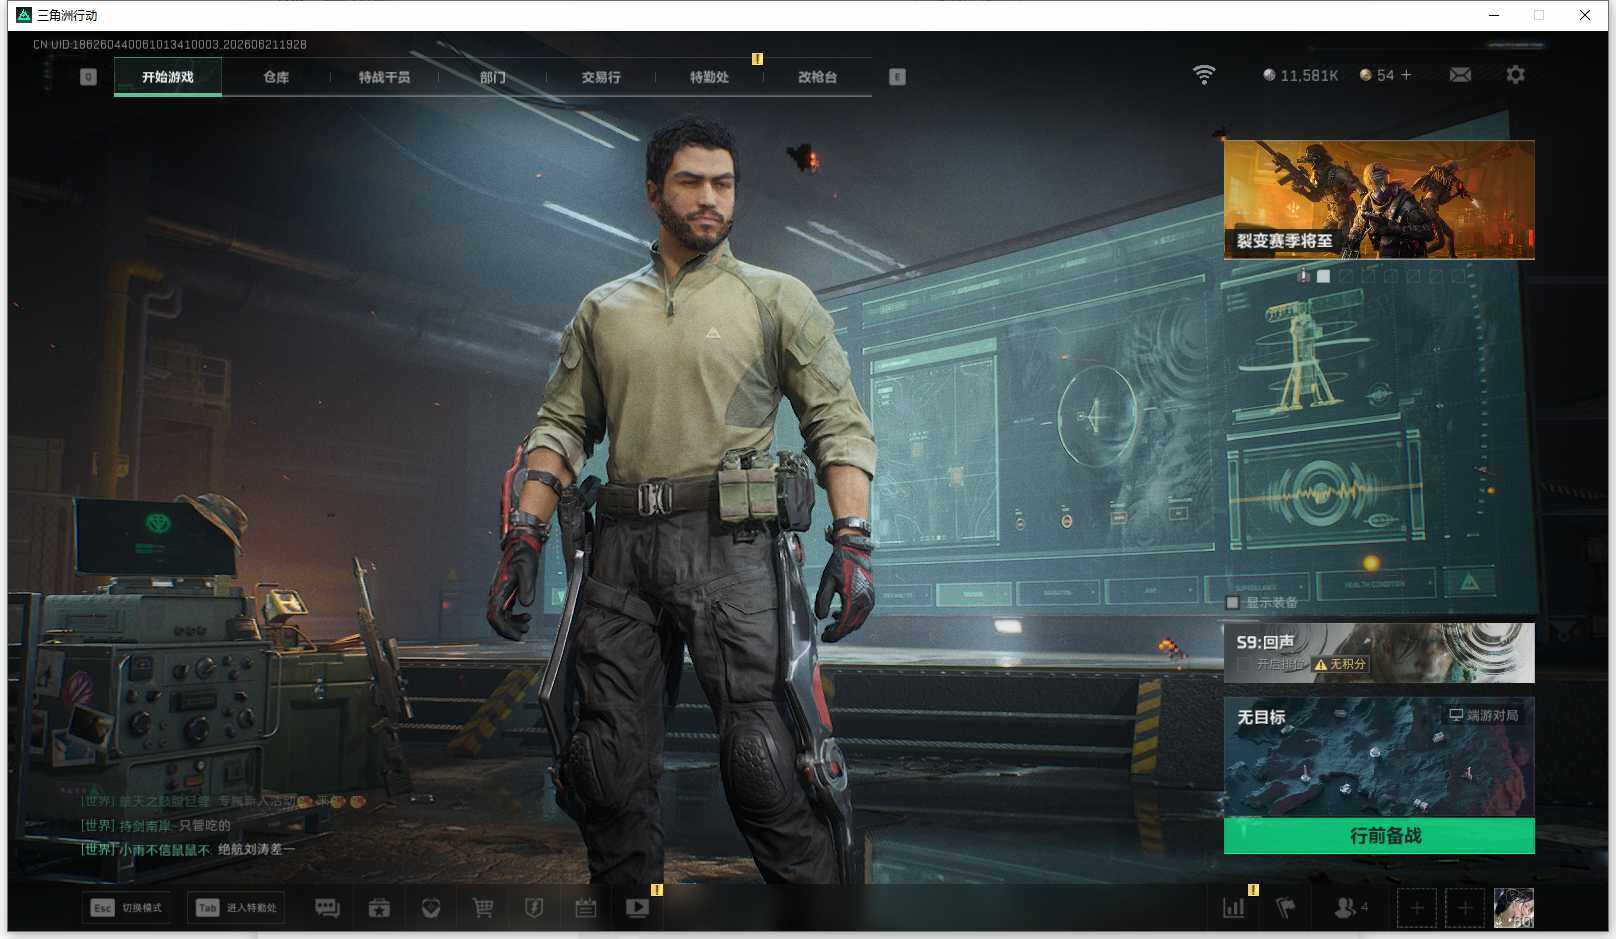
Task: Click the 三角洲行动 title bar app icon
Action: pyautogui.click(x=24, y=15)
